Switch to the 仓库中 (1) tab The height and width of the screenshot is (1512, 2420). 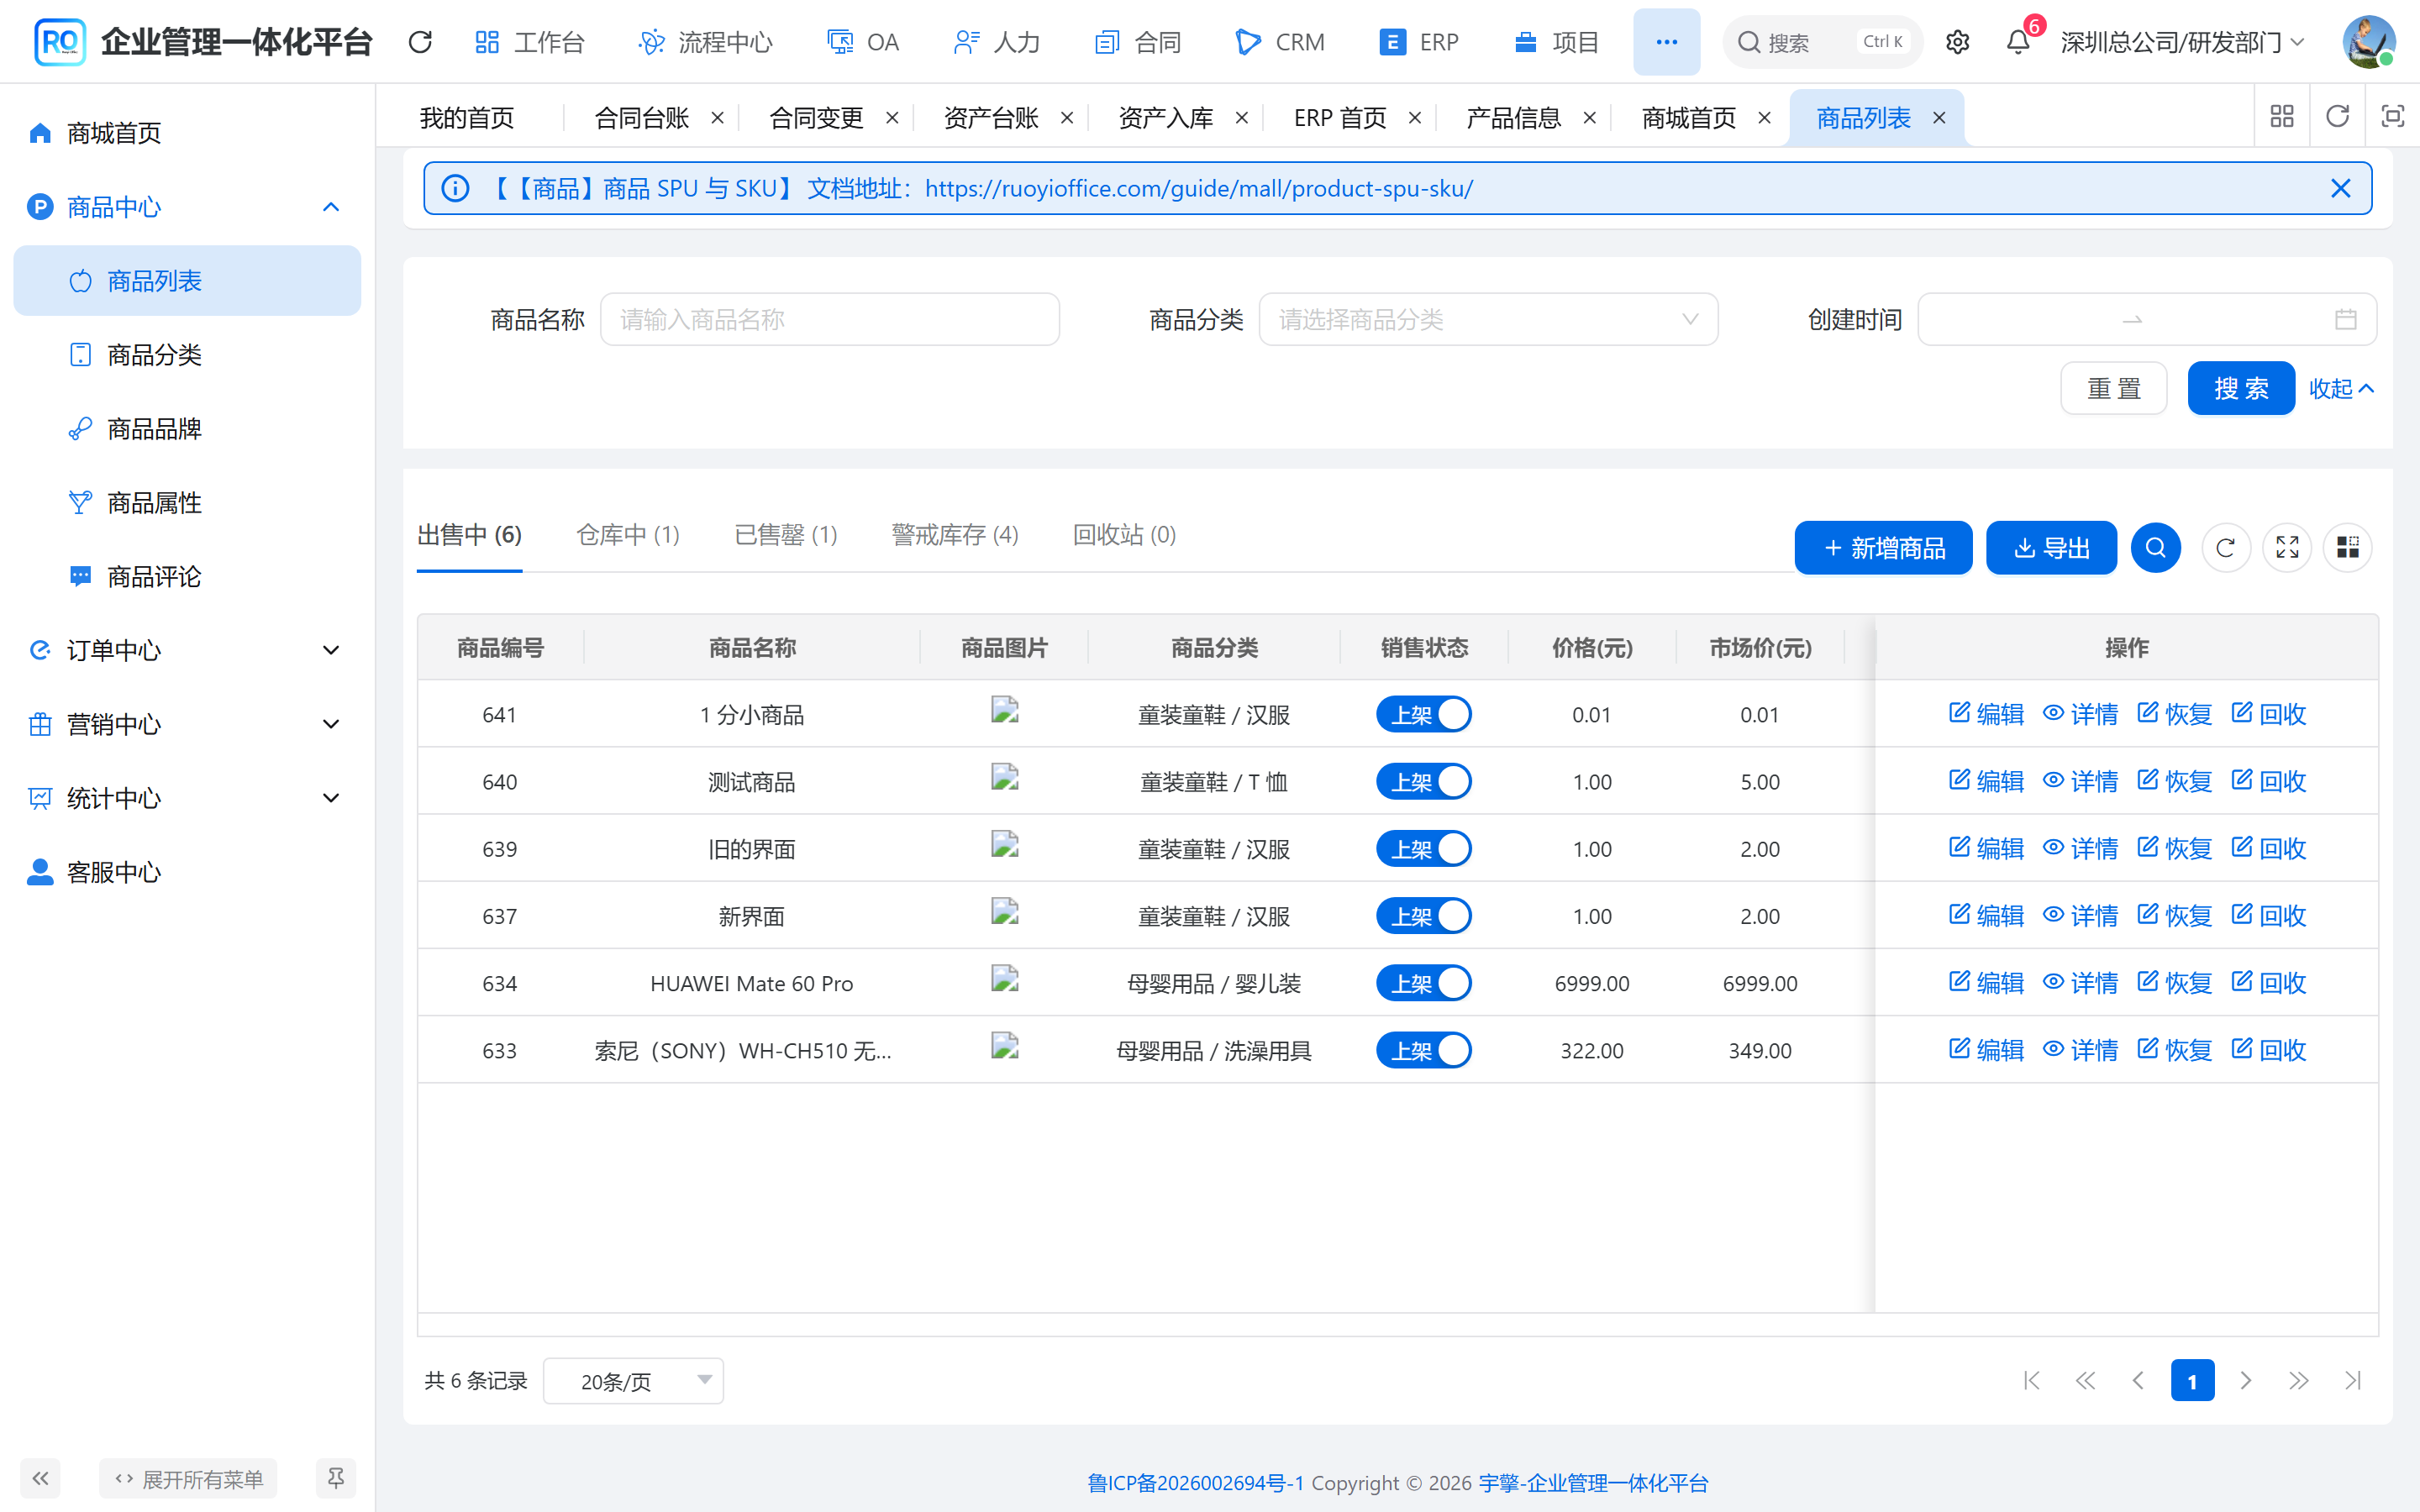coord(628,535)
